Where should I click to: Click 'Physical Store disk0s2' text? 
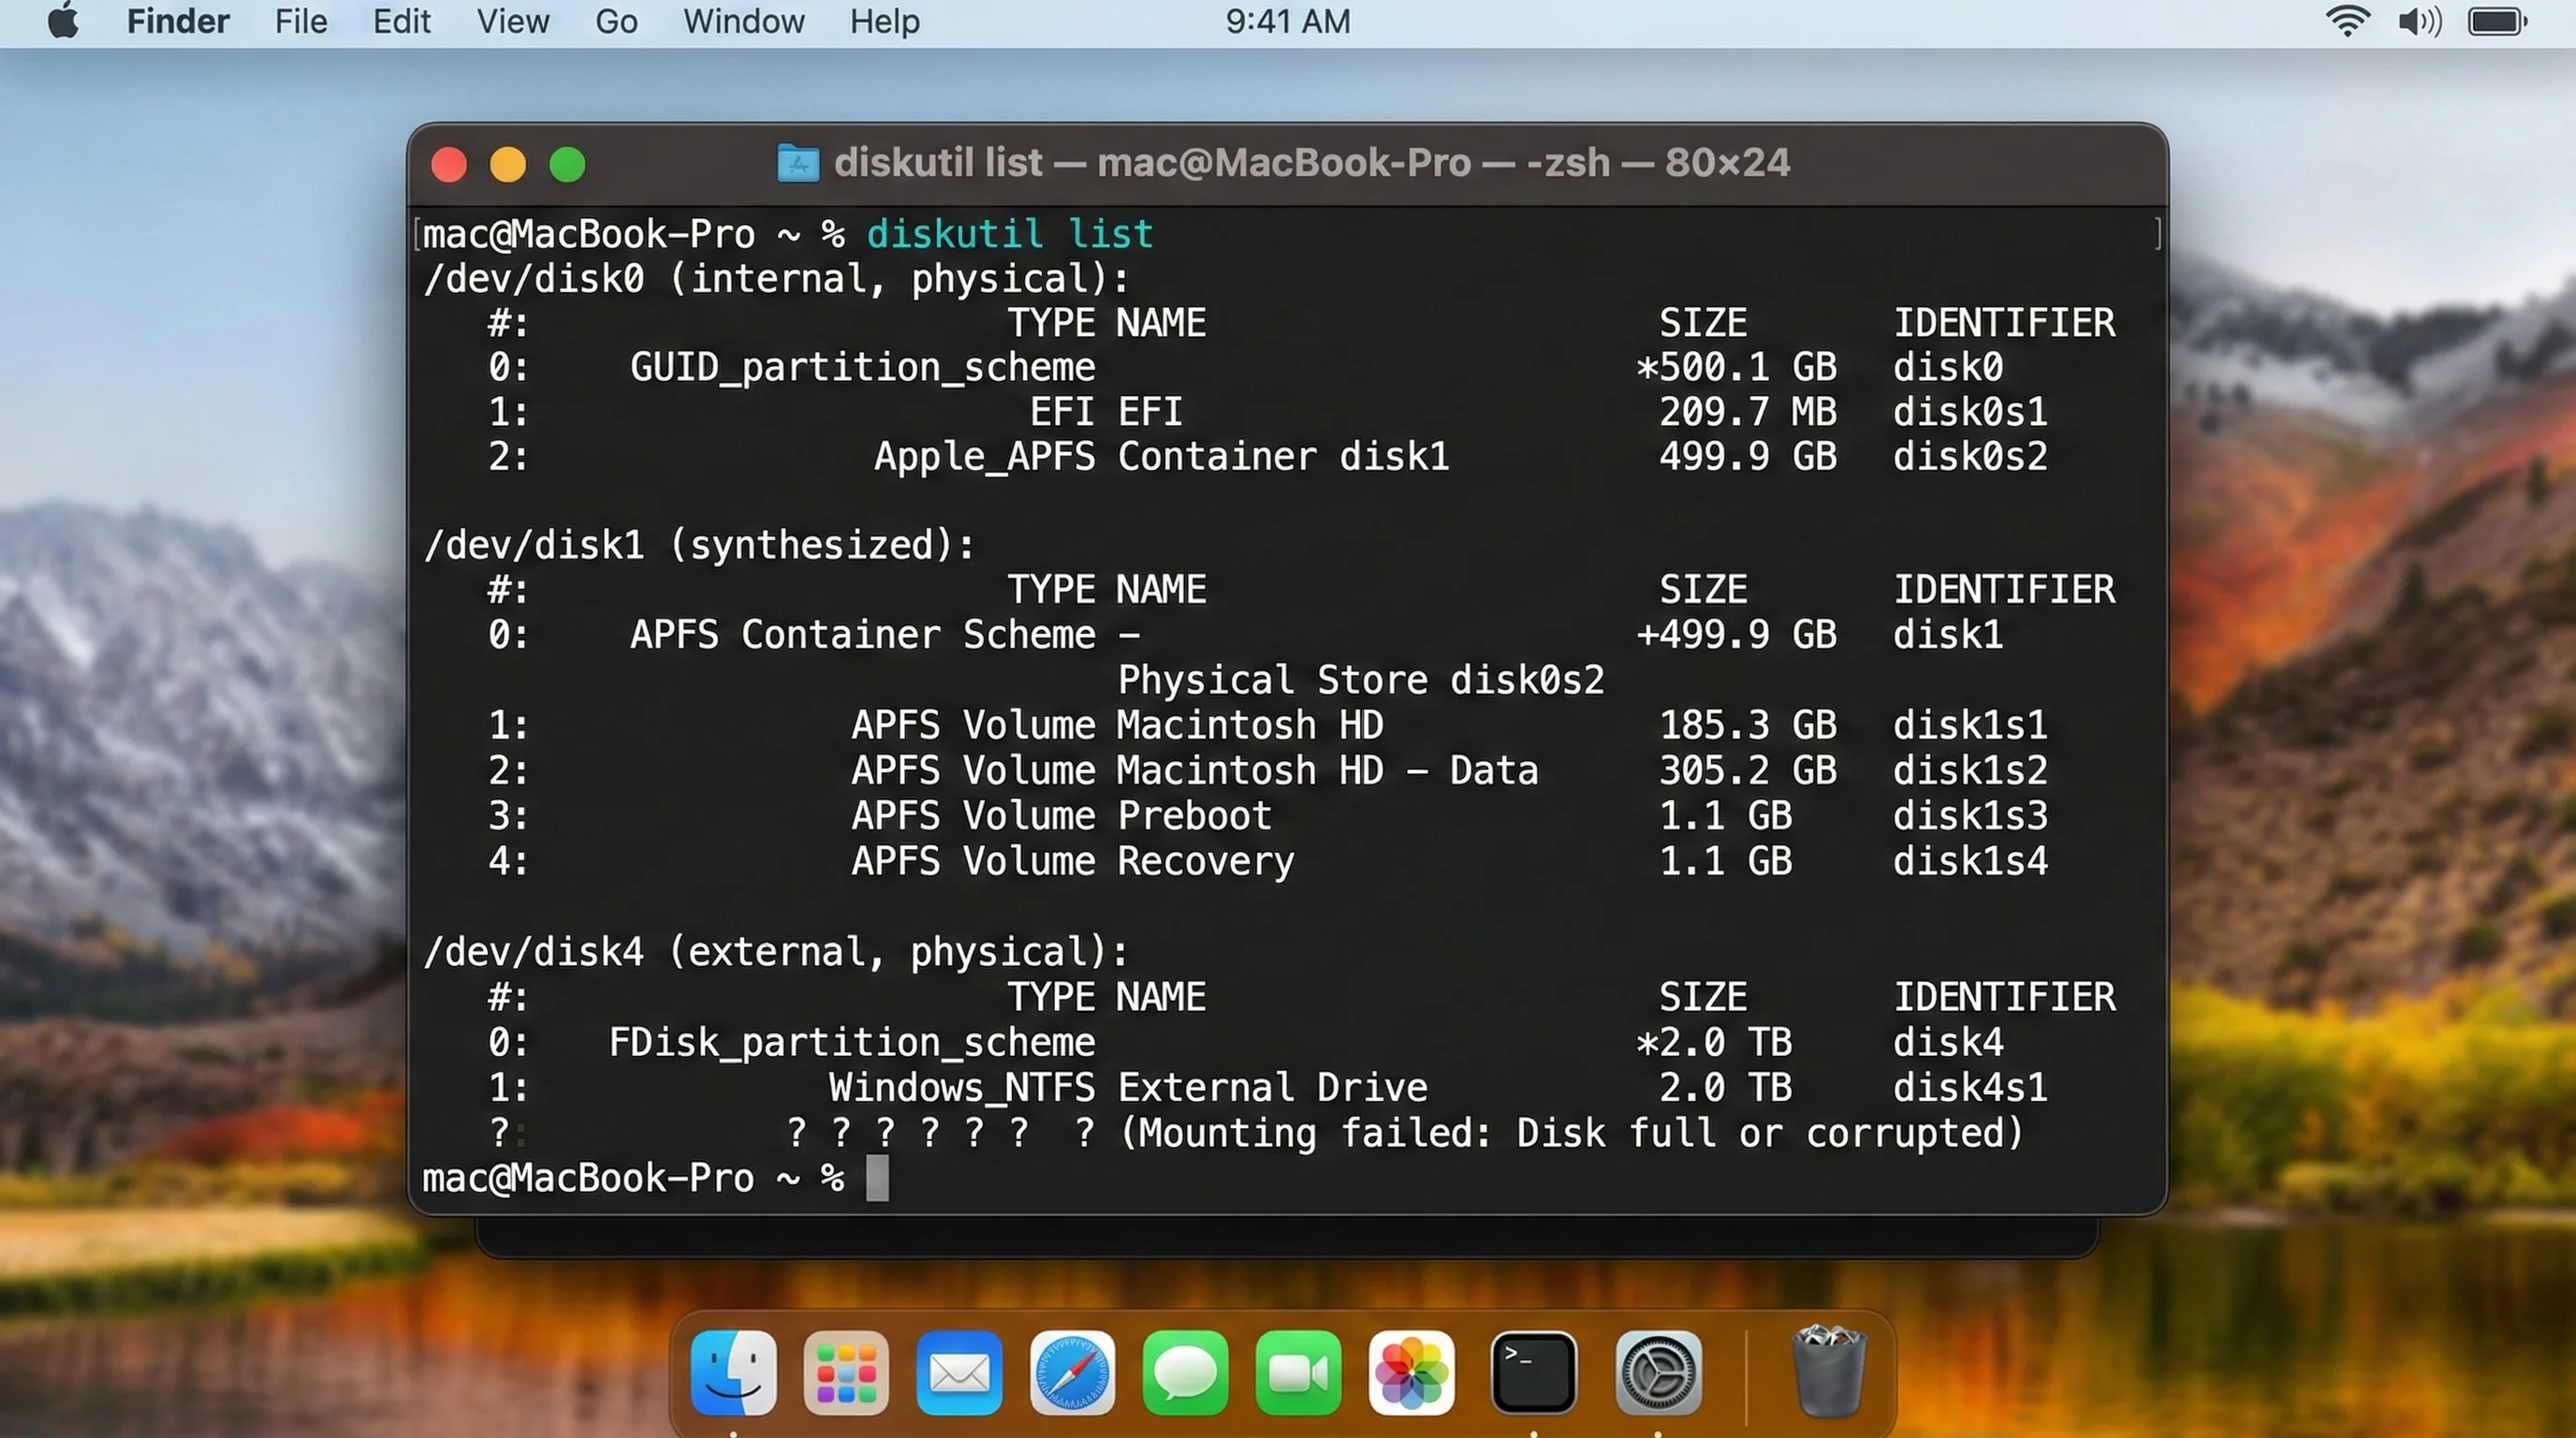(x=1361, y=680)
